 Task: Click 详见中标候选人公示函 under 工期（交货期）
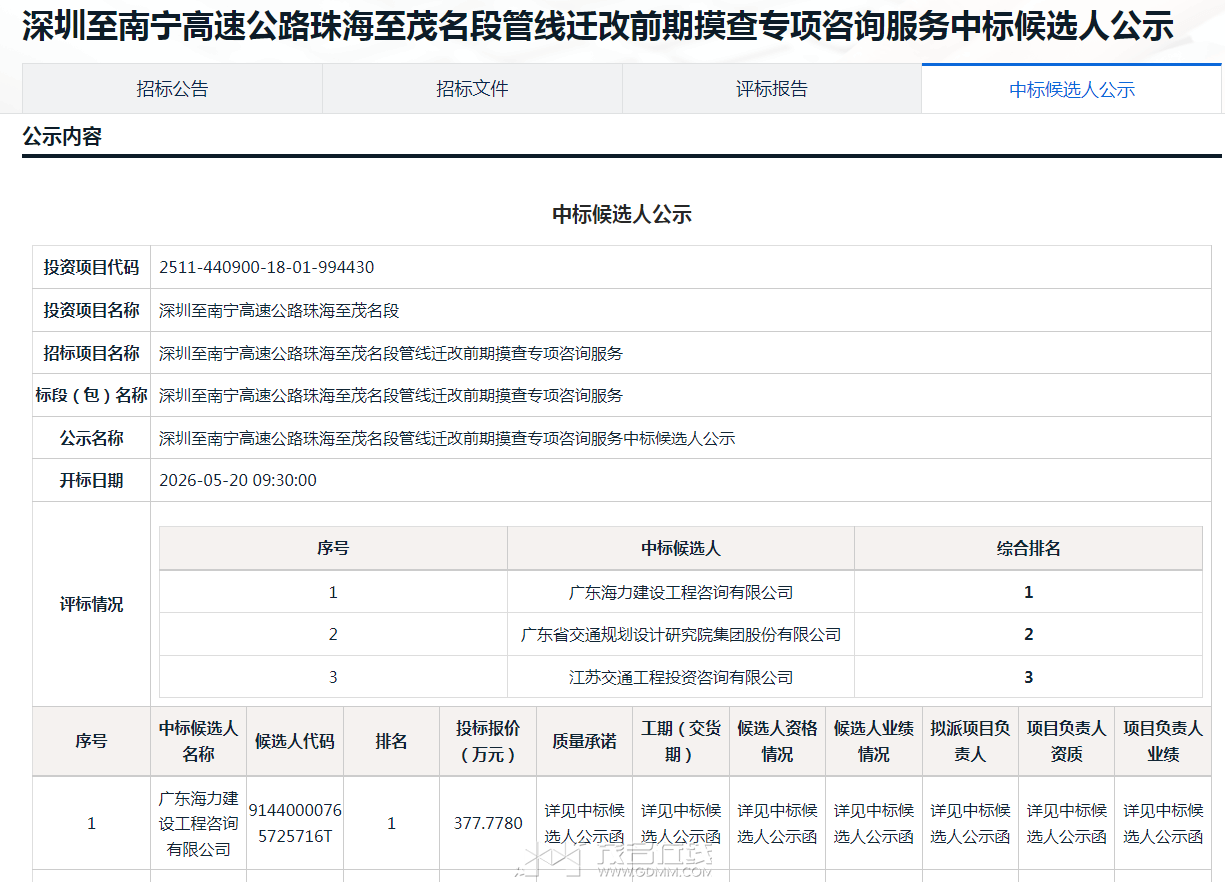[x=681, y=823]
